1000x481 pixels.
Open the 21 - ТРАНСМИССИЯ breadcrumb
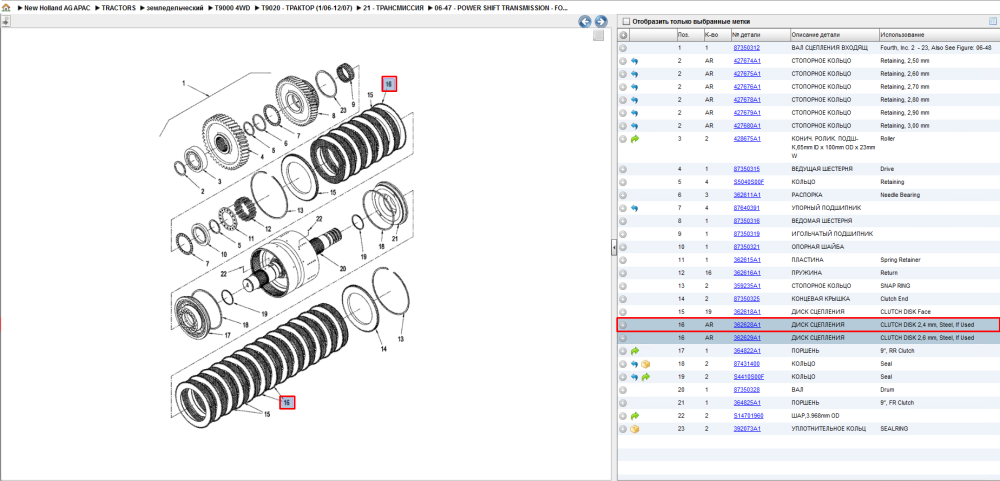(391, 8)
